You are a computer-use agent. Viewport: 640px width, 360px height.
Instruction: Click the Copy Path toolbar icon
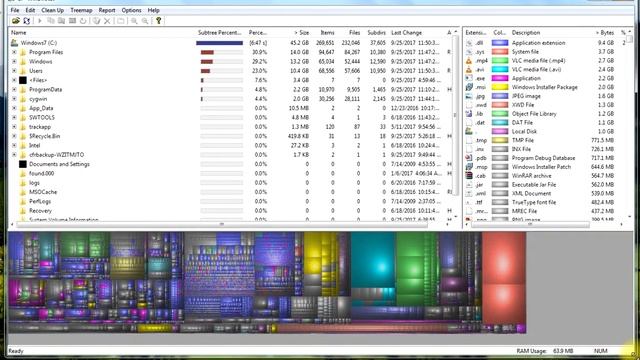pos(51,21)
